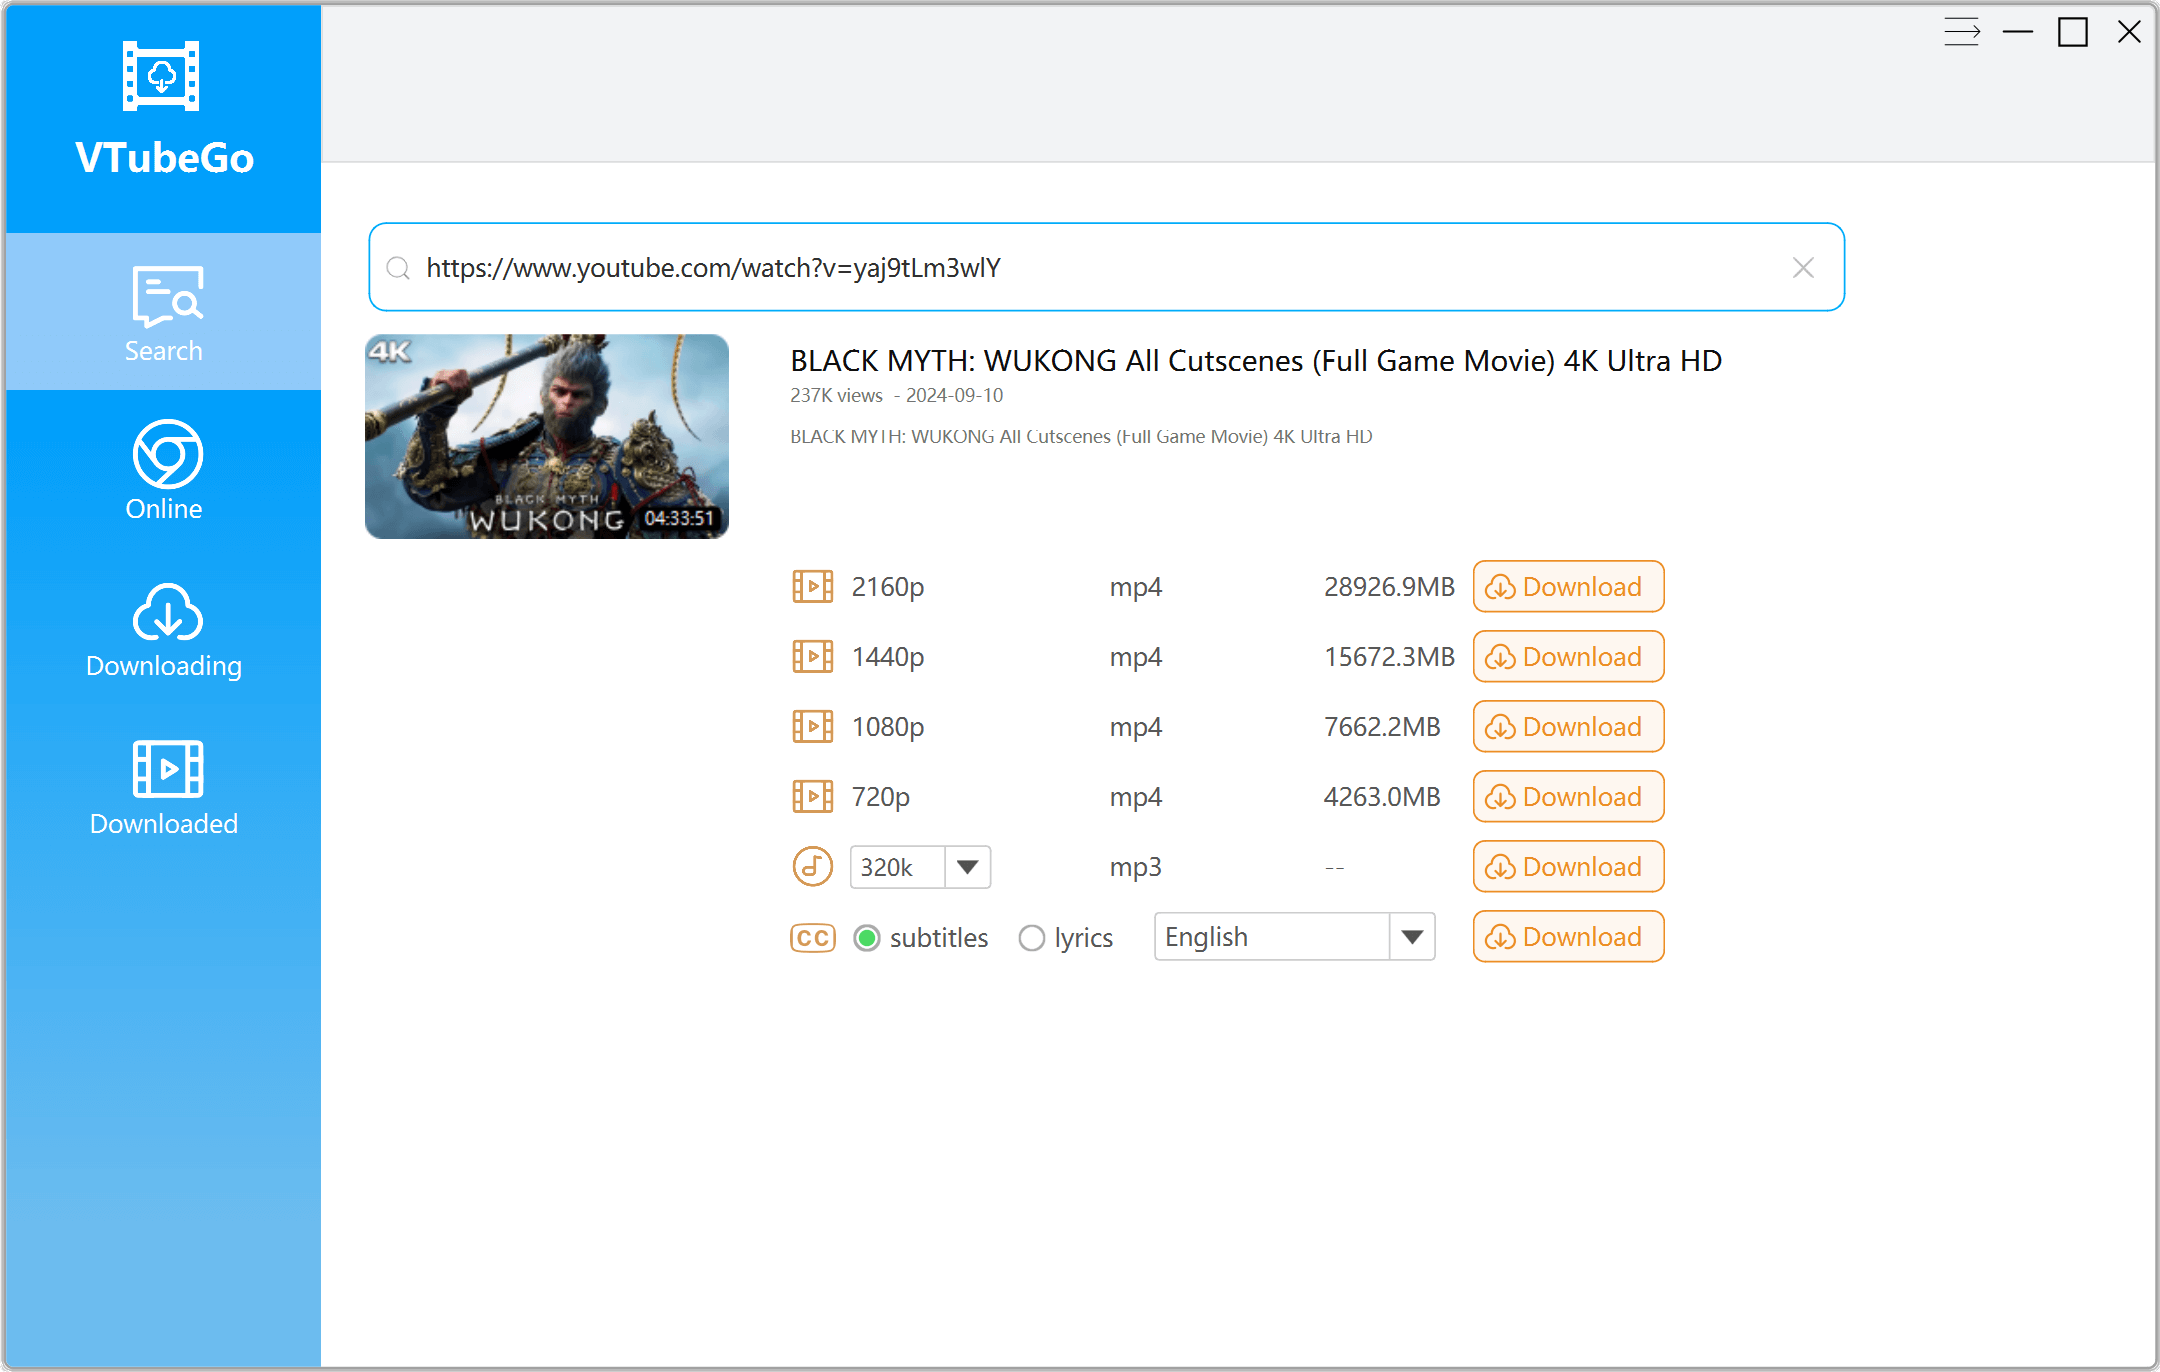This screenshot has width=2160, height=1372.
Task: Click the music note icon beside 320k
Action: [x=812, y=866]
